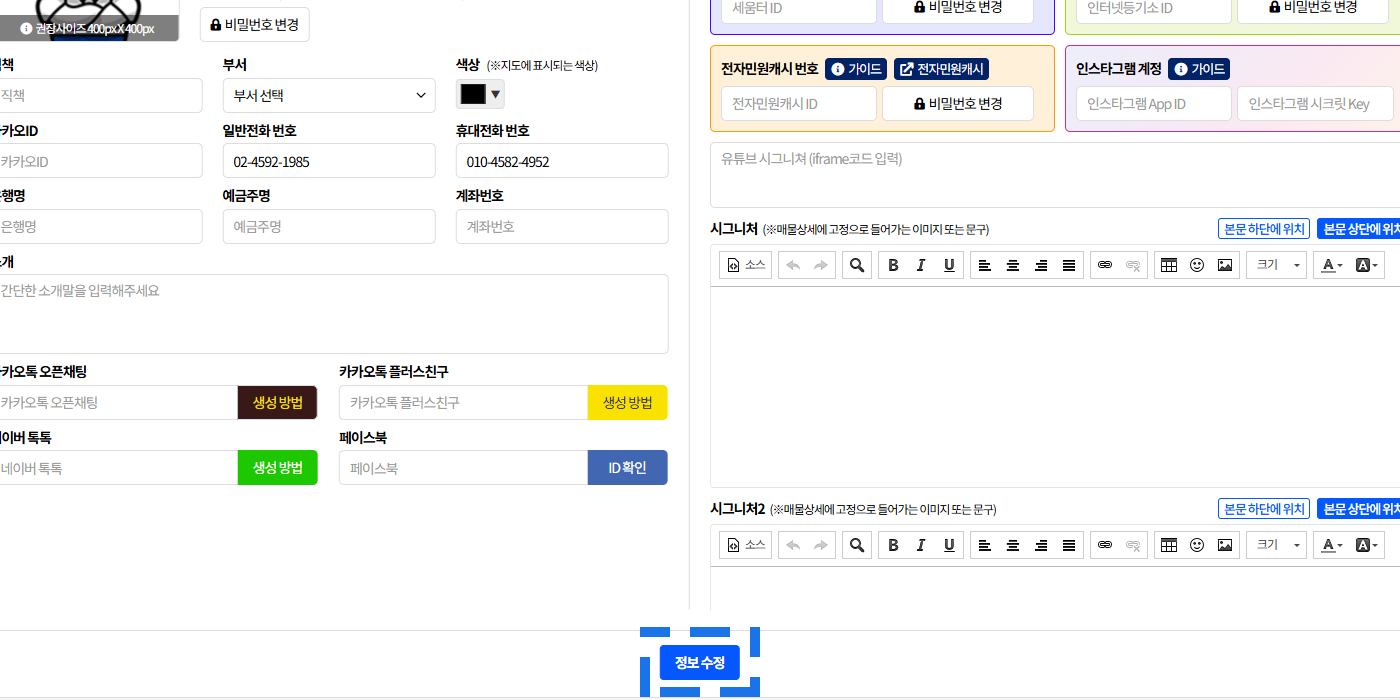Click the 정보 수정 button
This screenshot has height=700, width=1400.
(x=700, y=663)
